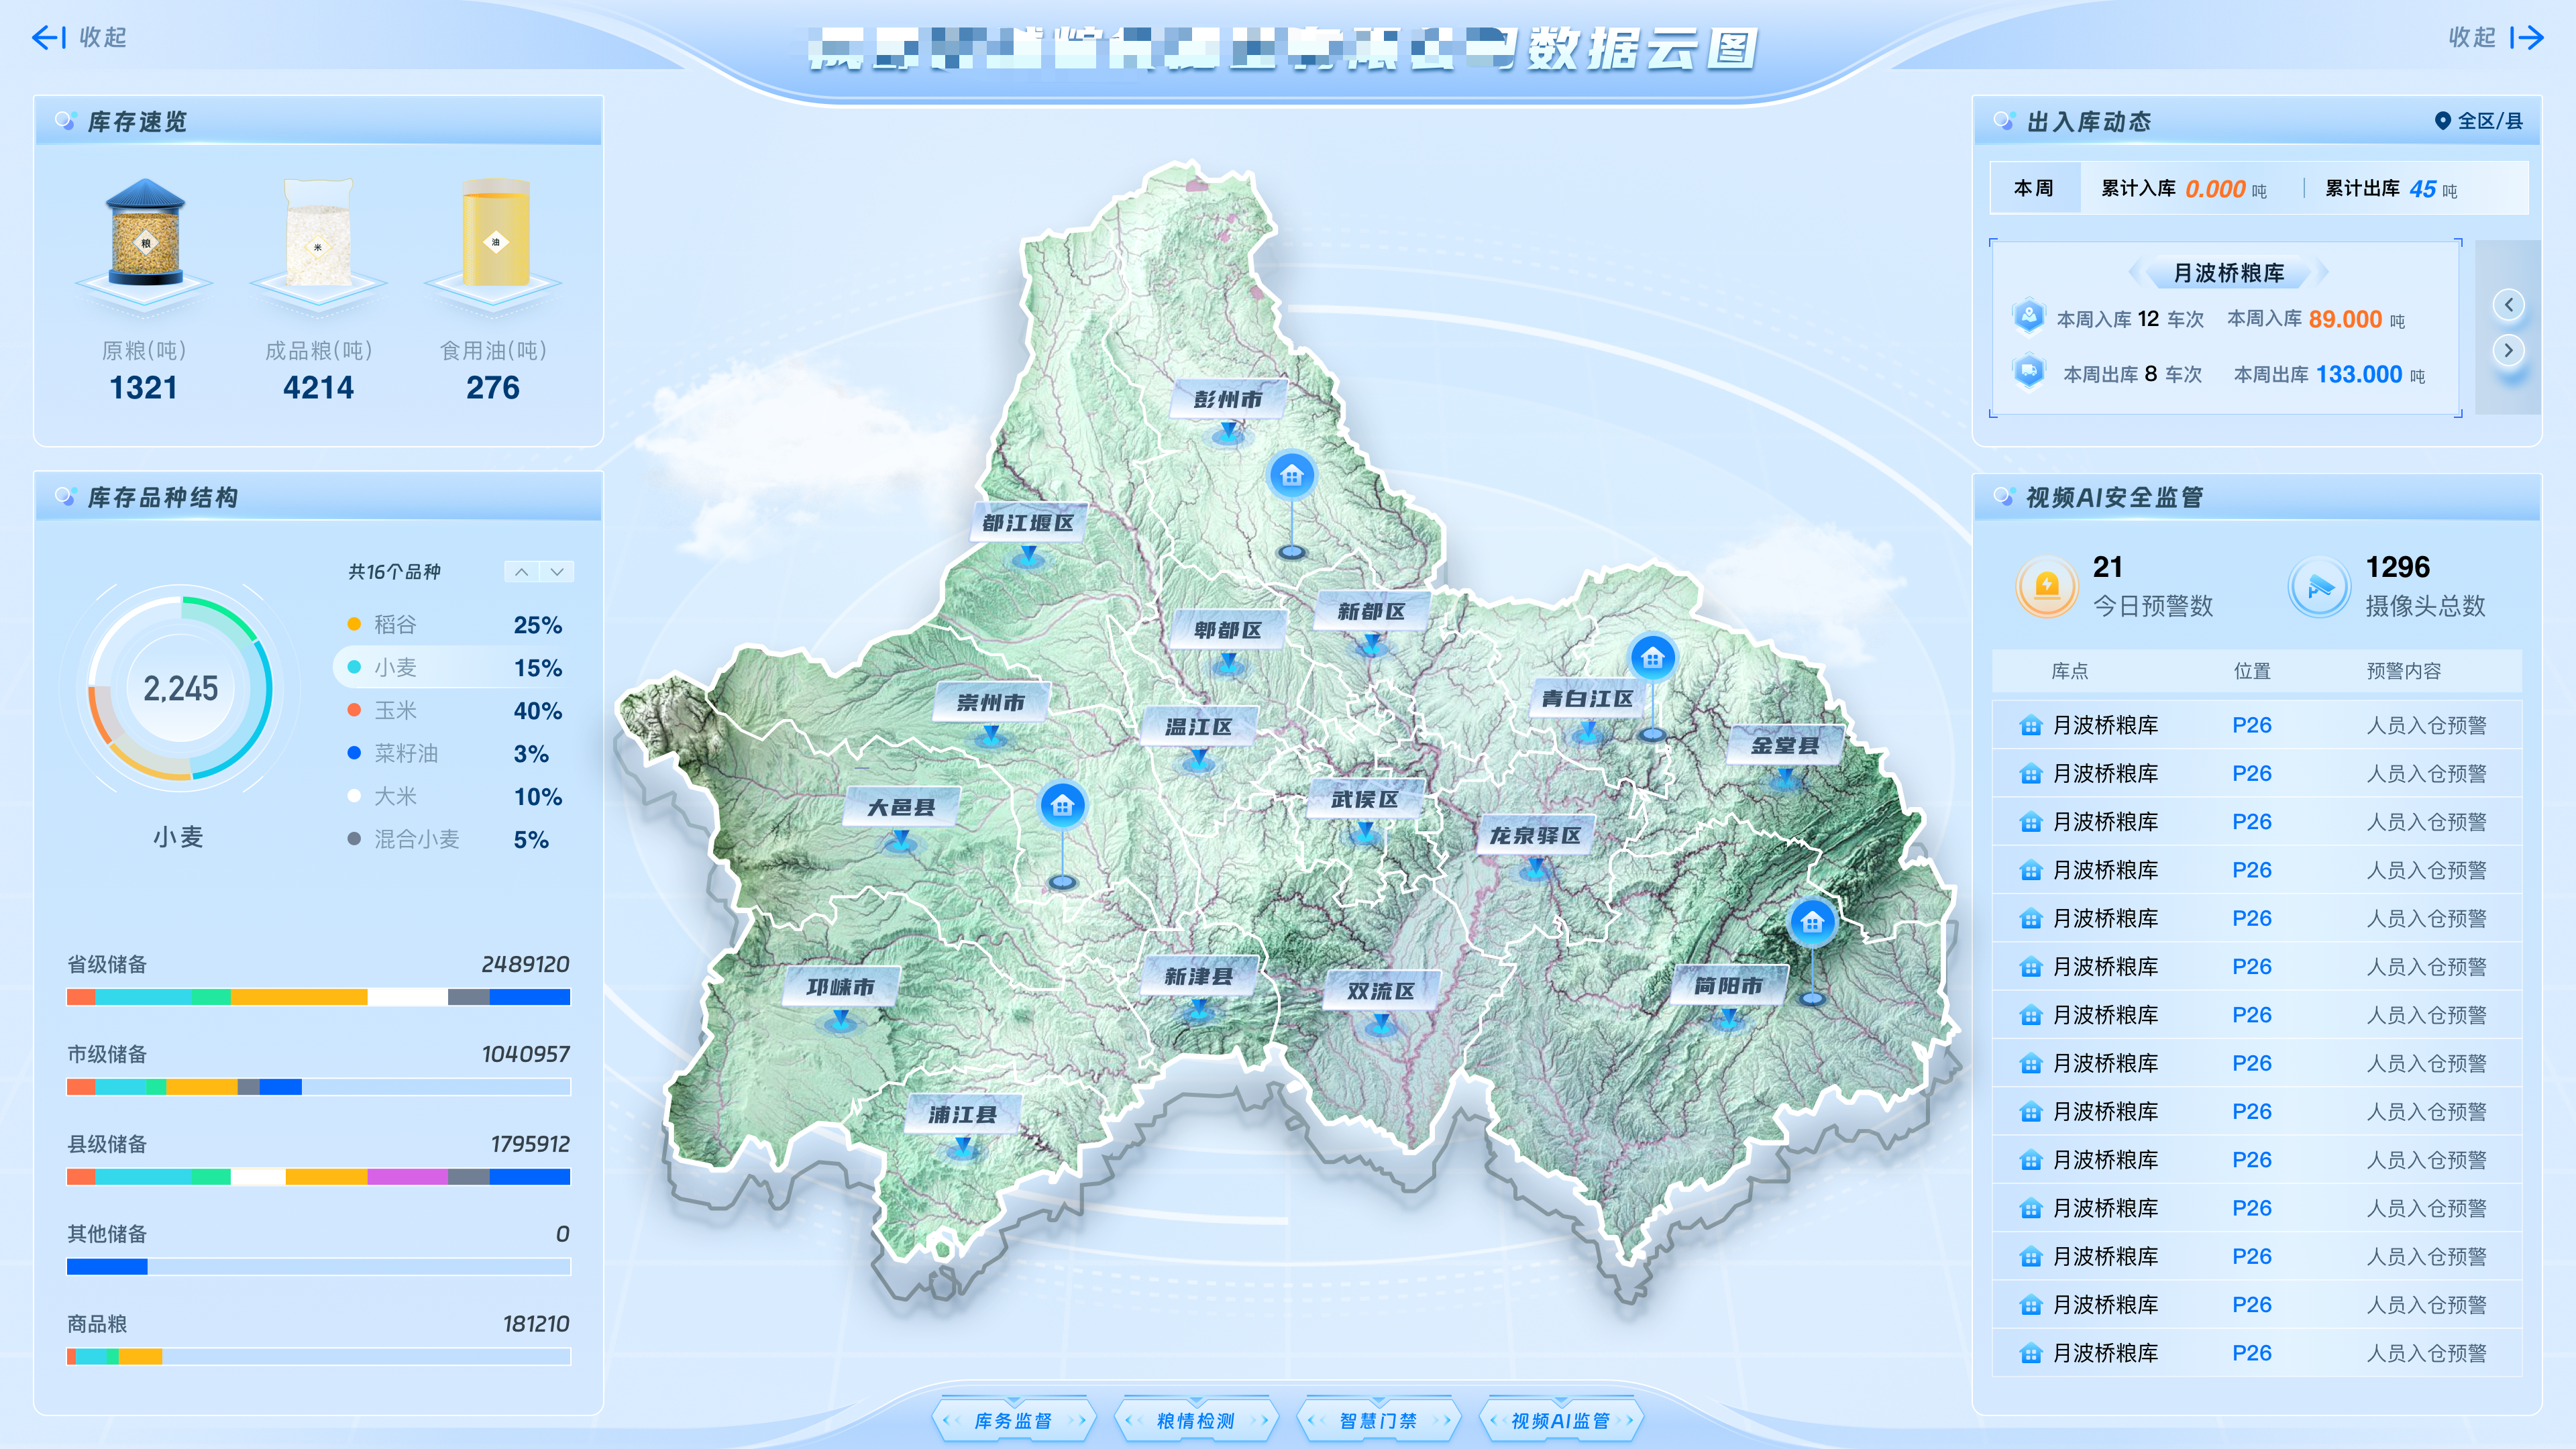Switch to the 库务监督 tab
The width and height of the screenshot is (2576, 1449).
point(1013,1420)
